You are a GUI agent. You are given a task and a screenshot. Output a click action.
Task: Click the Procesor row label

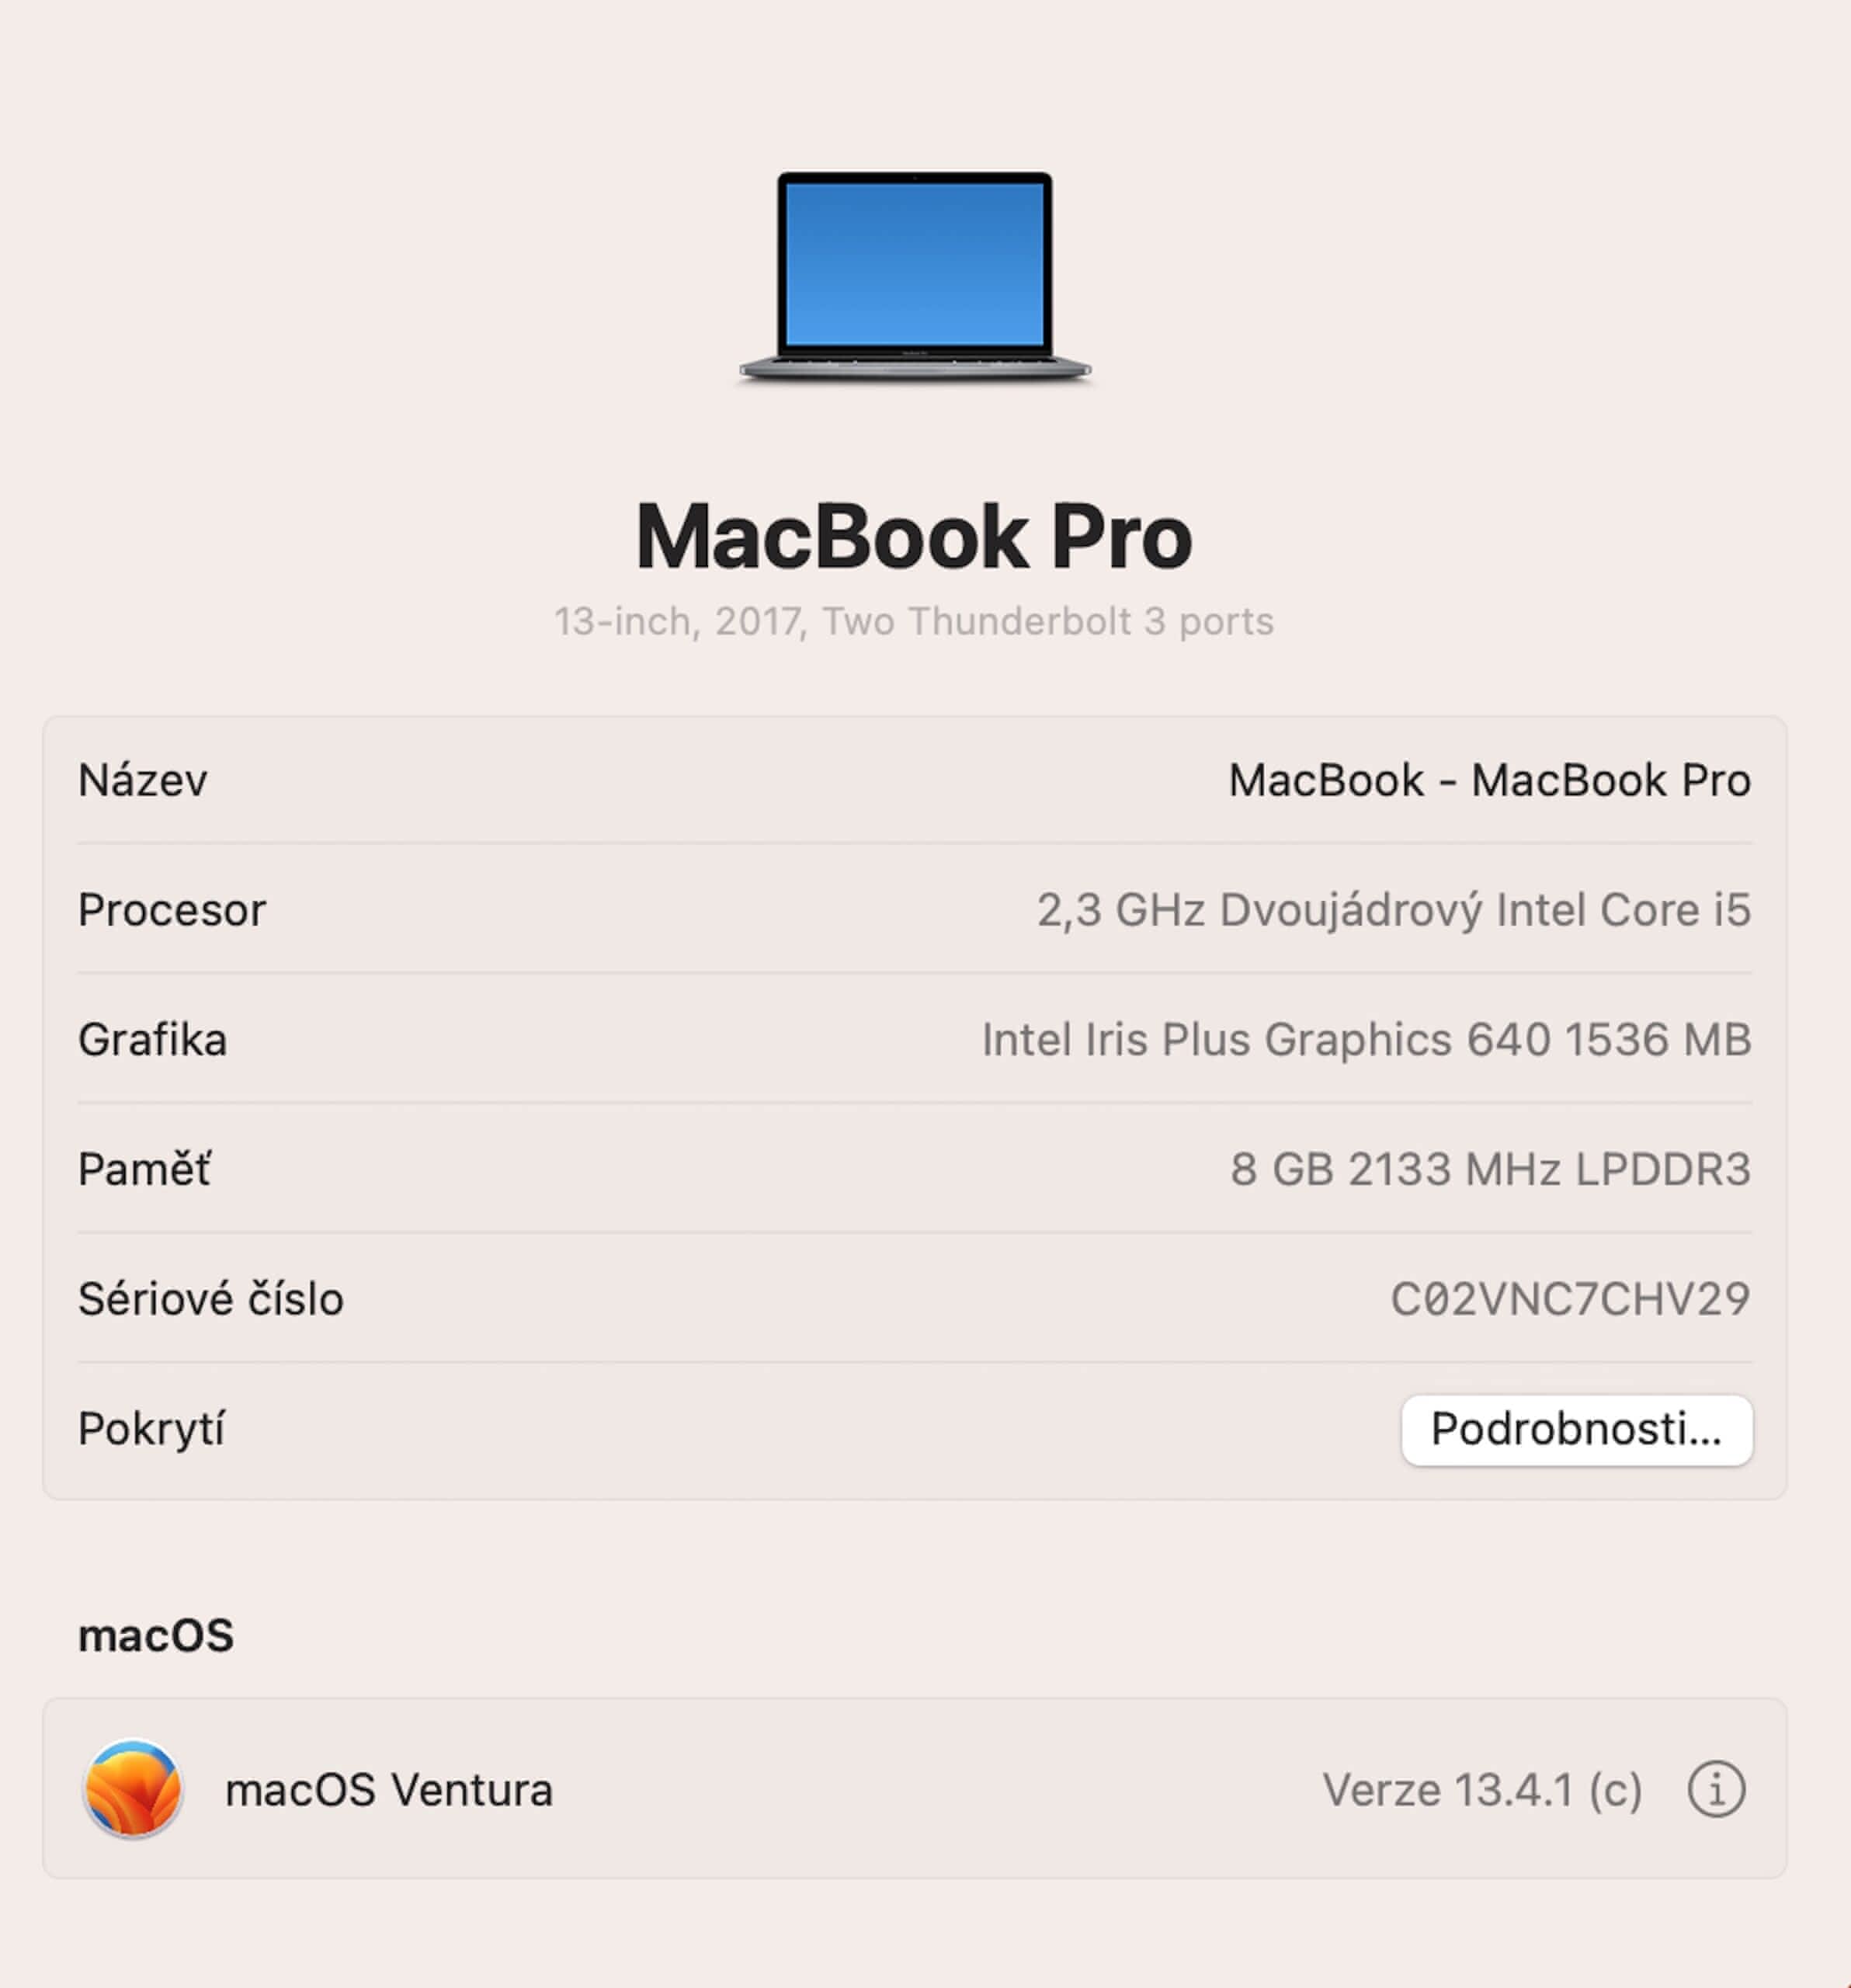click(172, 910)
